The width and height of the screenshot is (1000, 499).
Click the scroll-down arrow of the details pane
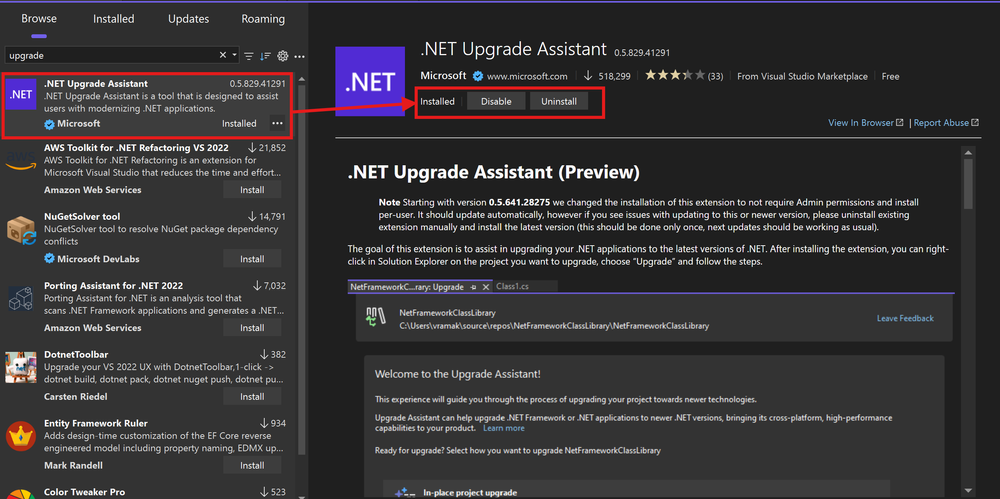(x=969, y=490)
